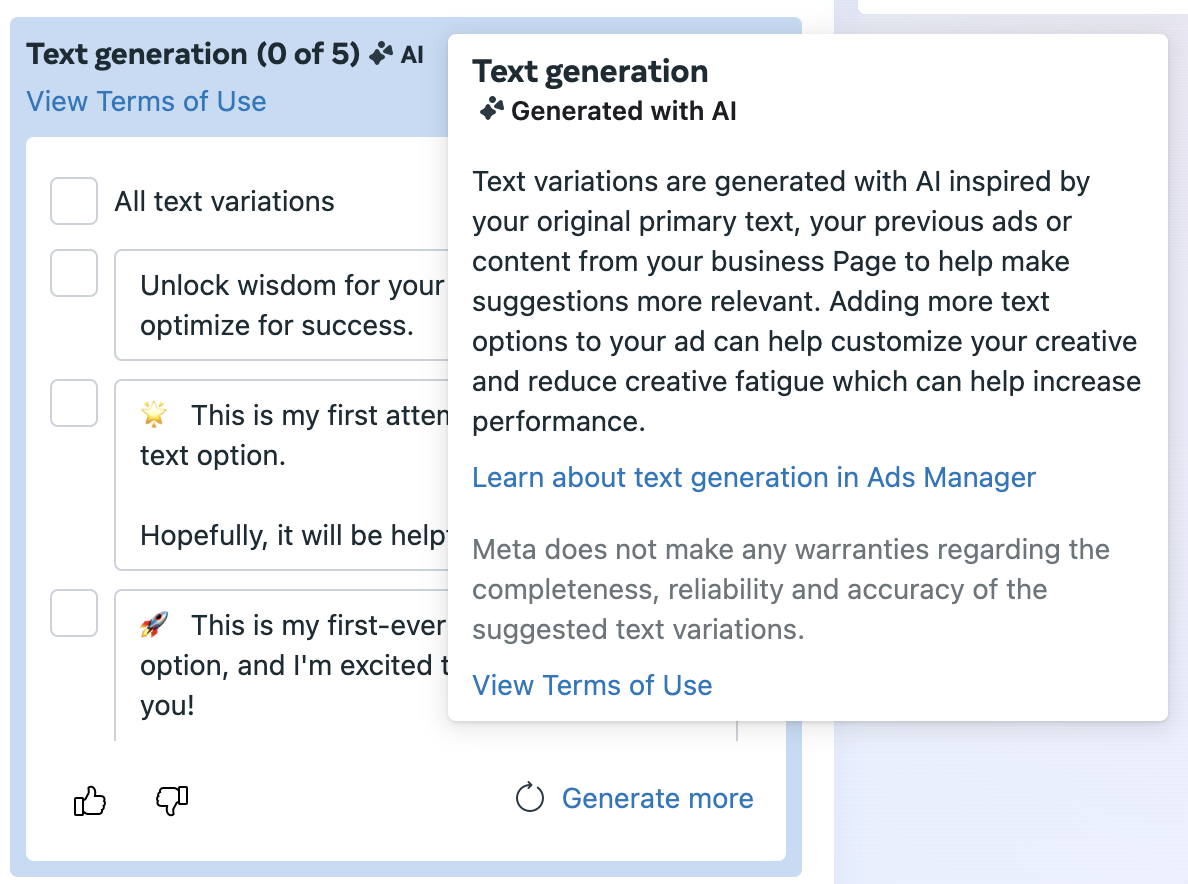Tick checkbox for rocket first-ever variation

pos(73,613)
